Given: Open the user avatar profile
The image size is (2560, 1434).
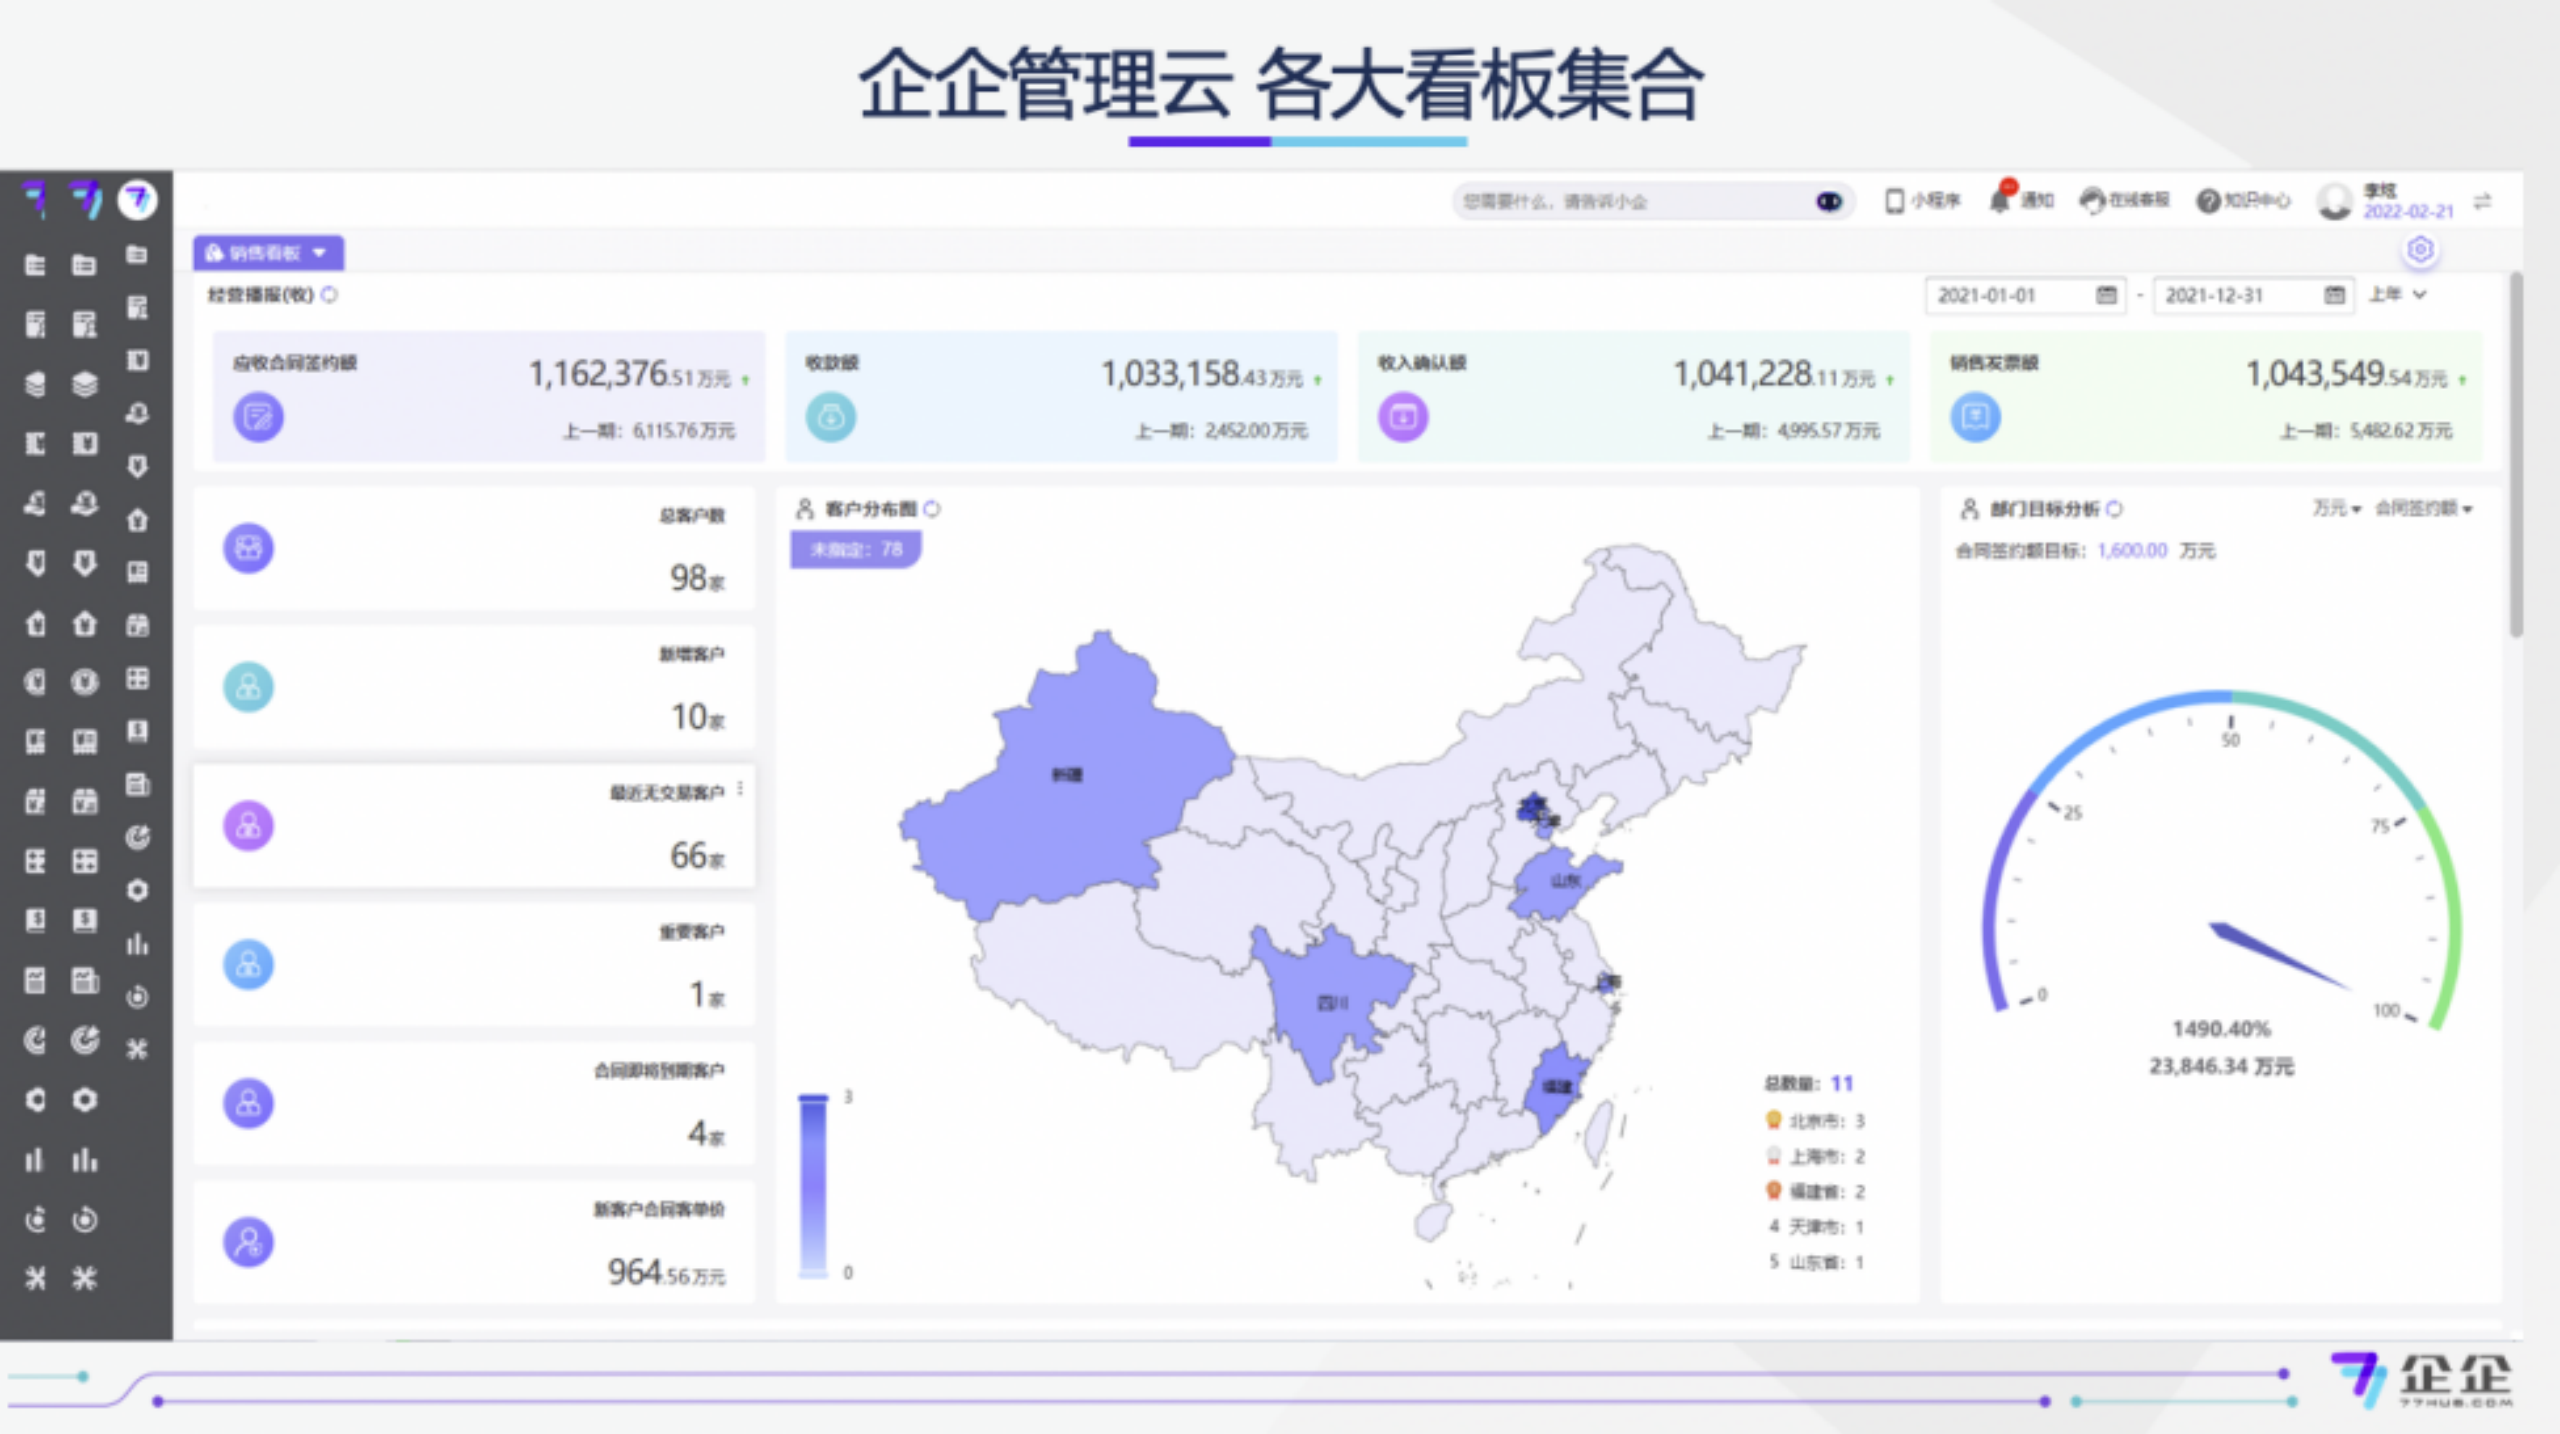Looking at the screenshot, I should (x=2335, y=201).
